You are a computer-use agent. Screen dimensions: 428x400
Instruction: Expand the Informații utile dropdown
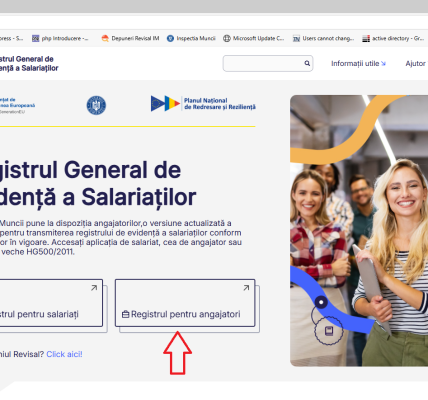pos(358,63)
